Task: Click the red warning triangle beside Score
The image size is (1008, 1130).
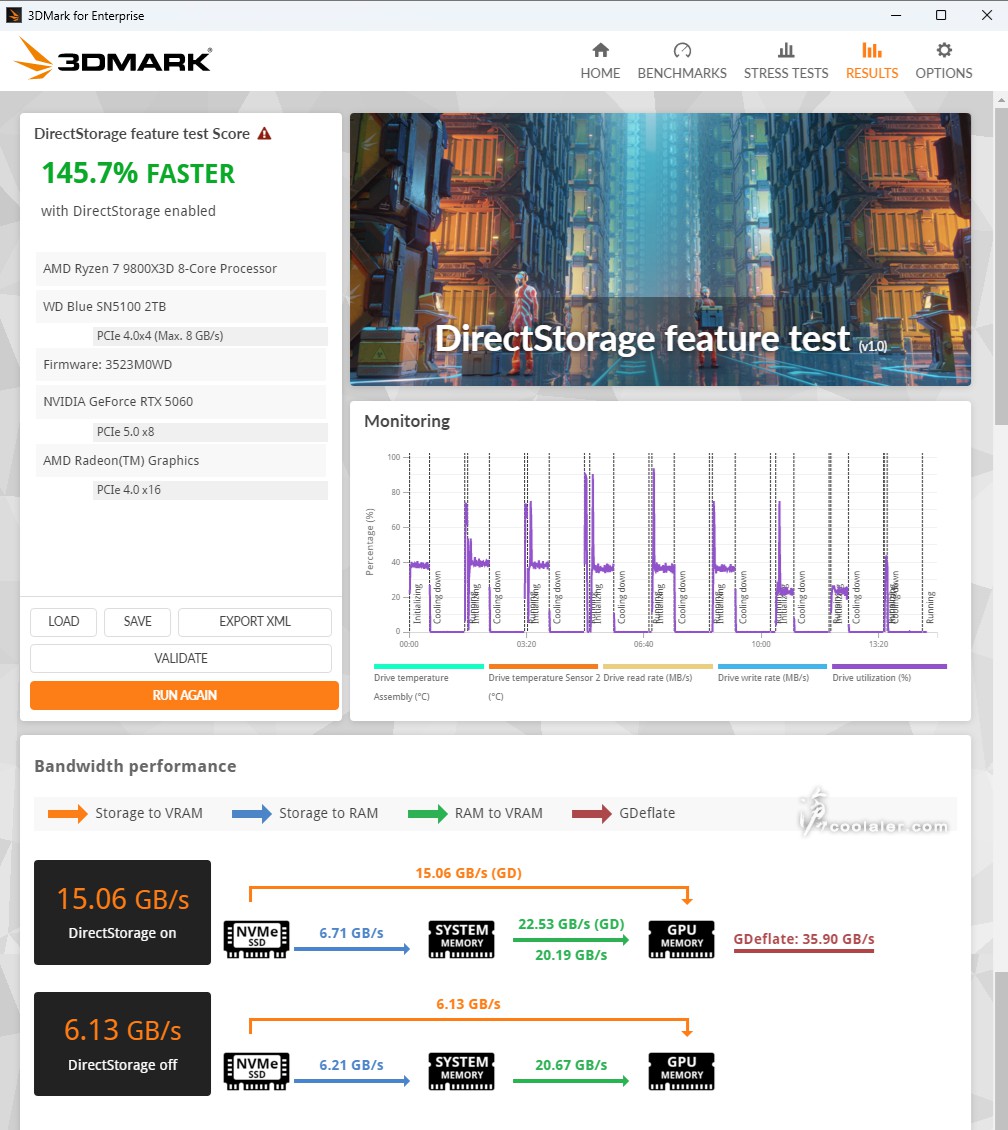Action: click(264, 133)
